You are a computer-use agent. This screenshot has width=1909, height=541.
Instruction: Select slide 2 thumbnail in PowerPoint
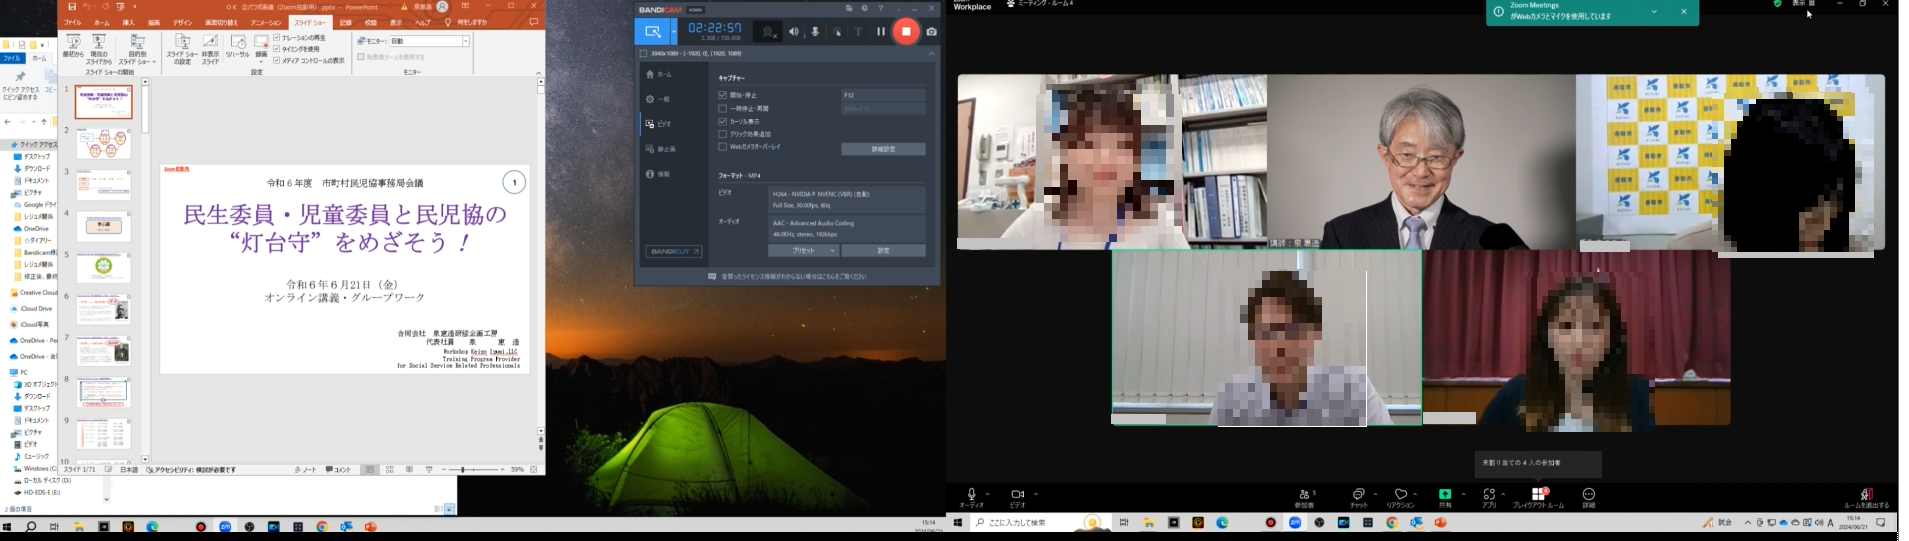103,144
